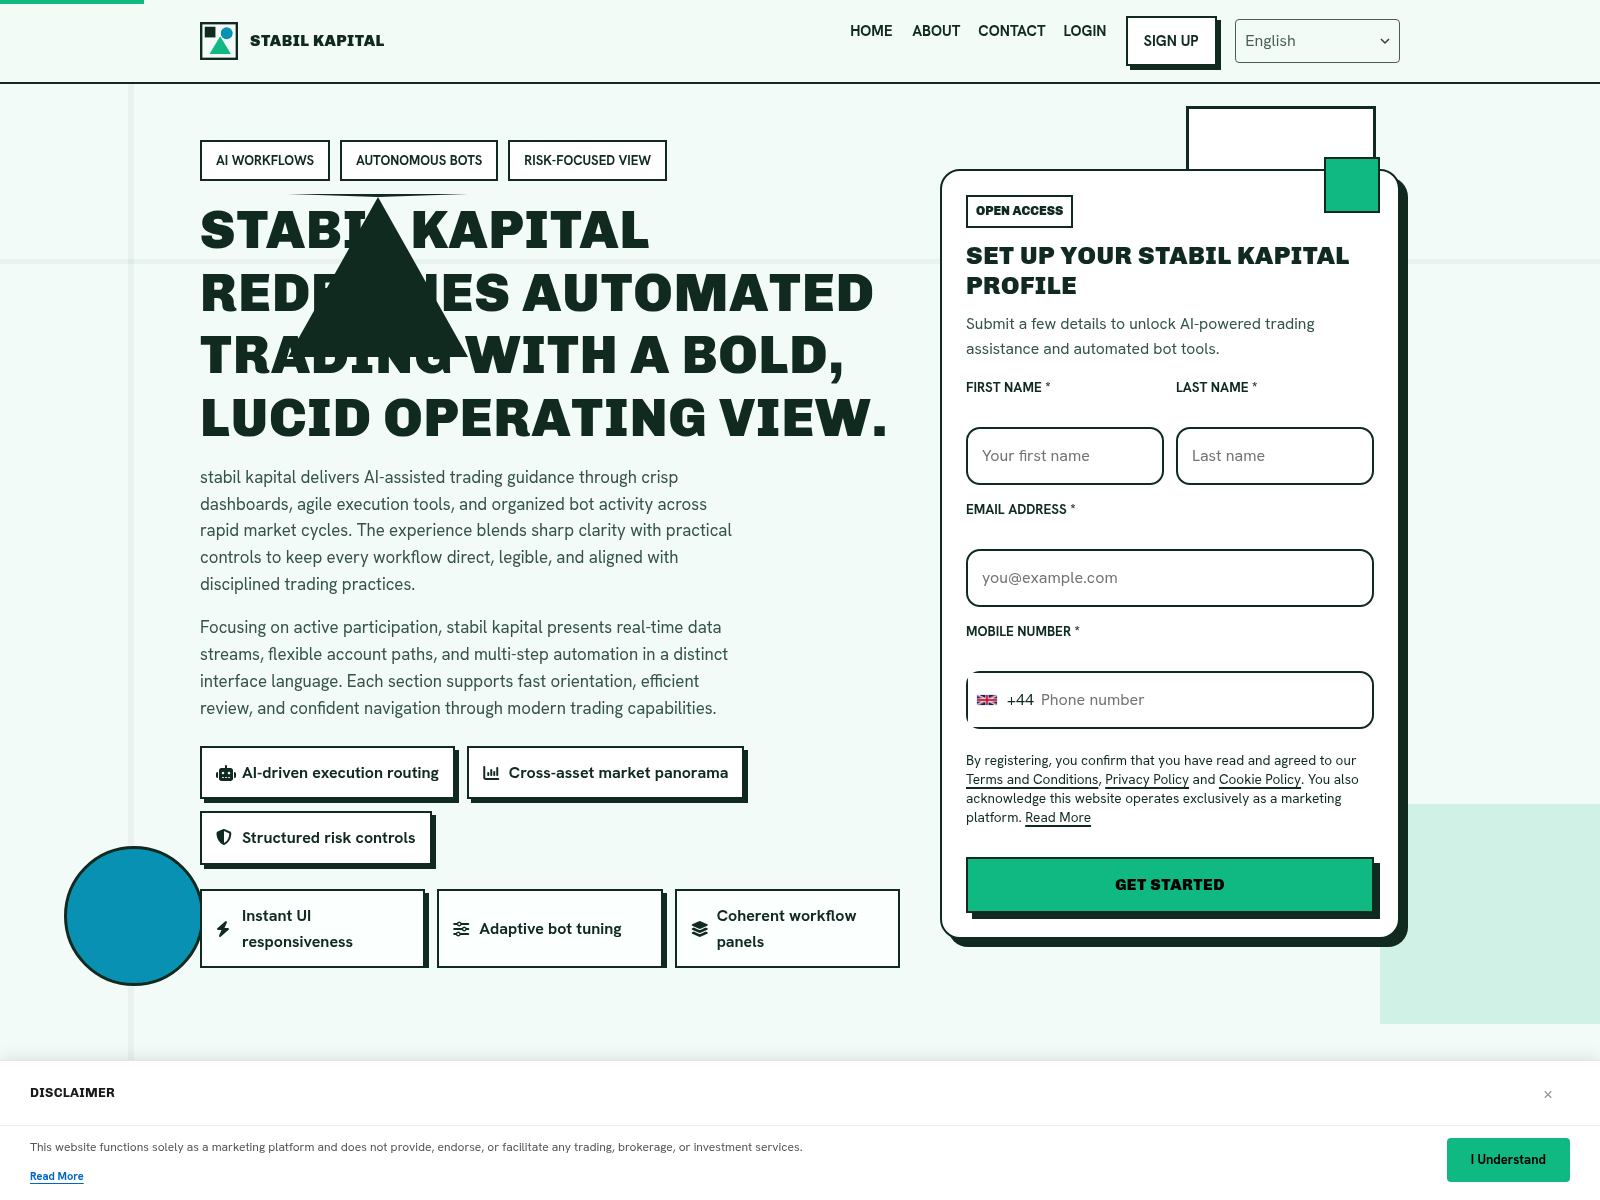Image resolution: width=1600 pixels, height=1200 pixels.
Task: Open the CONTACT page
Action: coord(1011,31)
